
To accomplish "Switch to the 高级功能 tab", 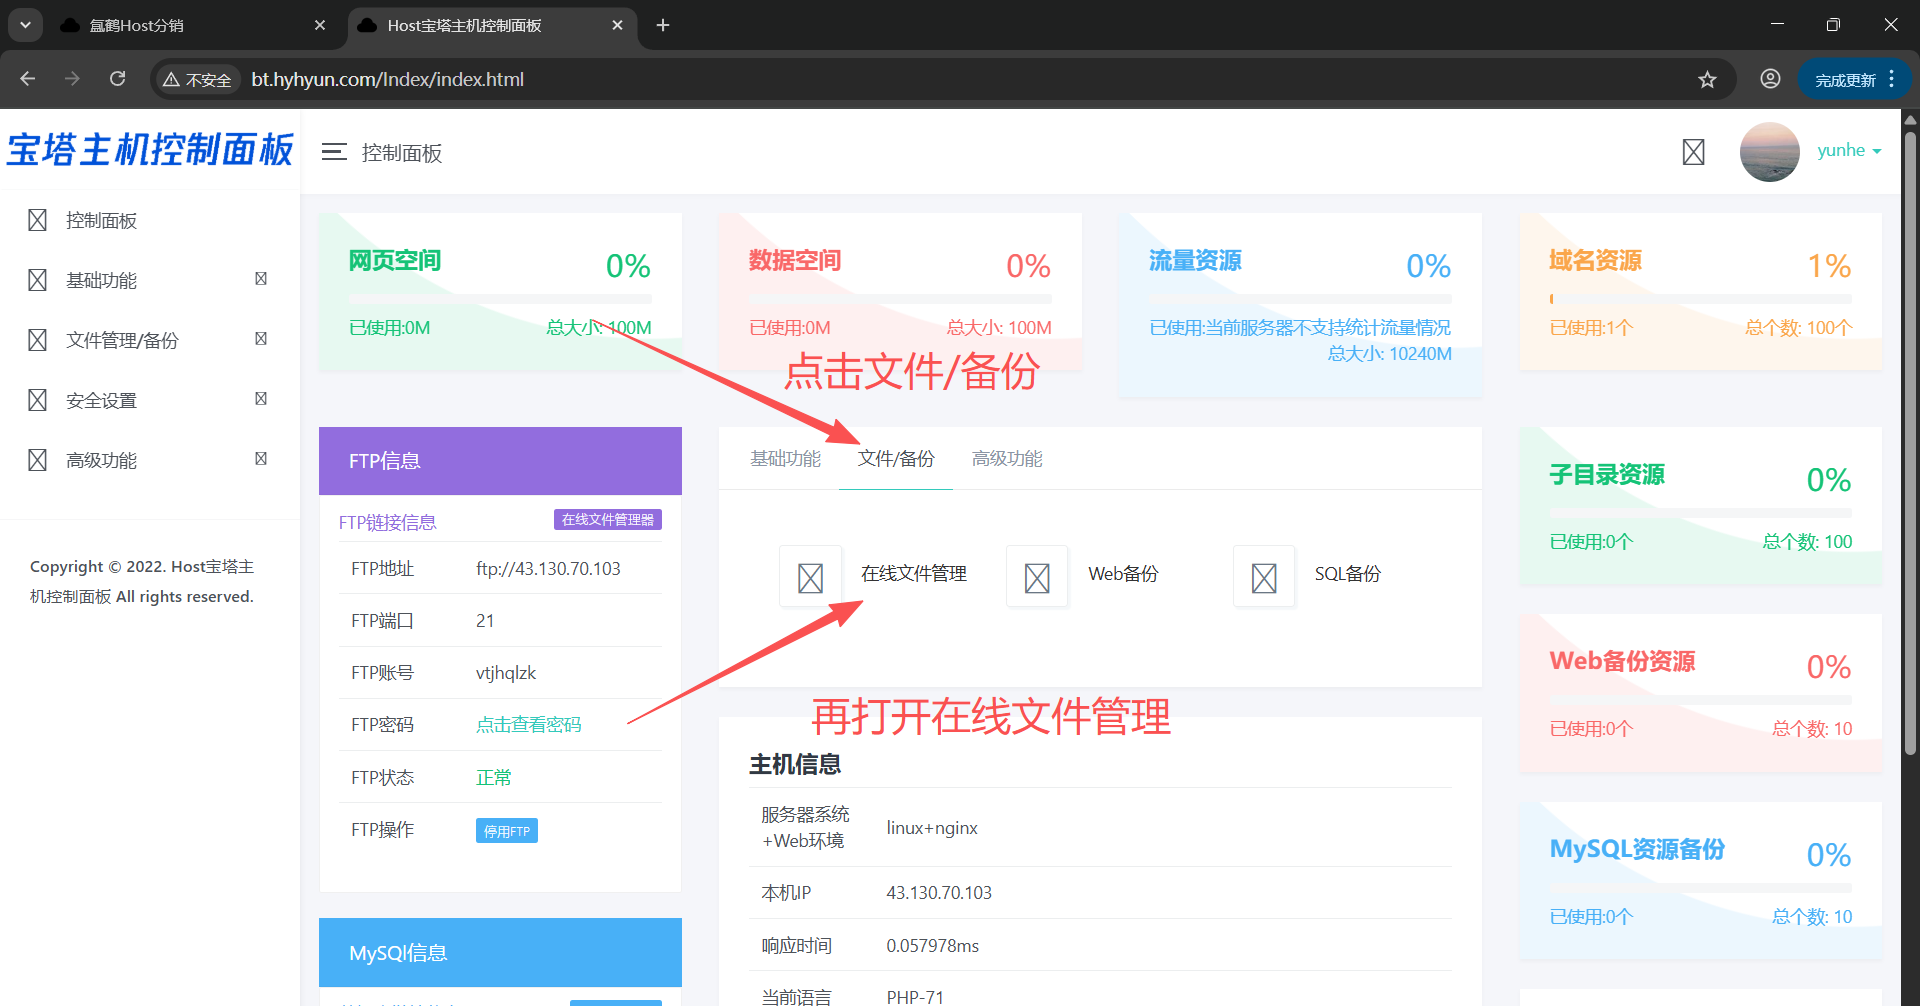I will point(1007,459).
